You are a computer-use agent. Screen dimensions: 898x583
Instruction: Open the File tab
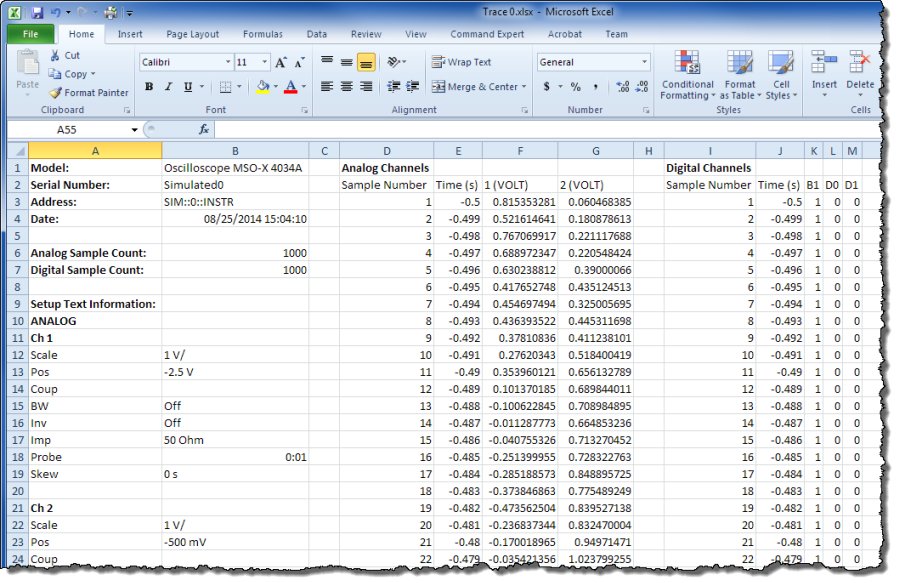pos(31,34)
